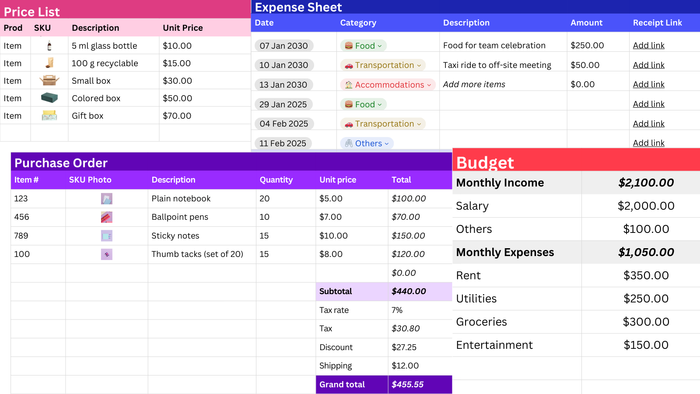Click the Monthly Income $2,100.00 value
Screen dimensions: 700x394
(x=646, y=182)
